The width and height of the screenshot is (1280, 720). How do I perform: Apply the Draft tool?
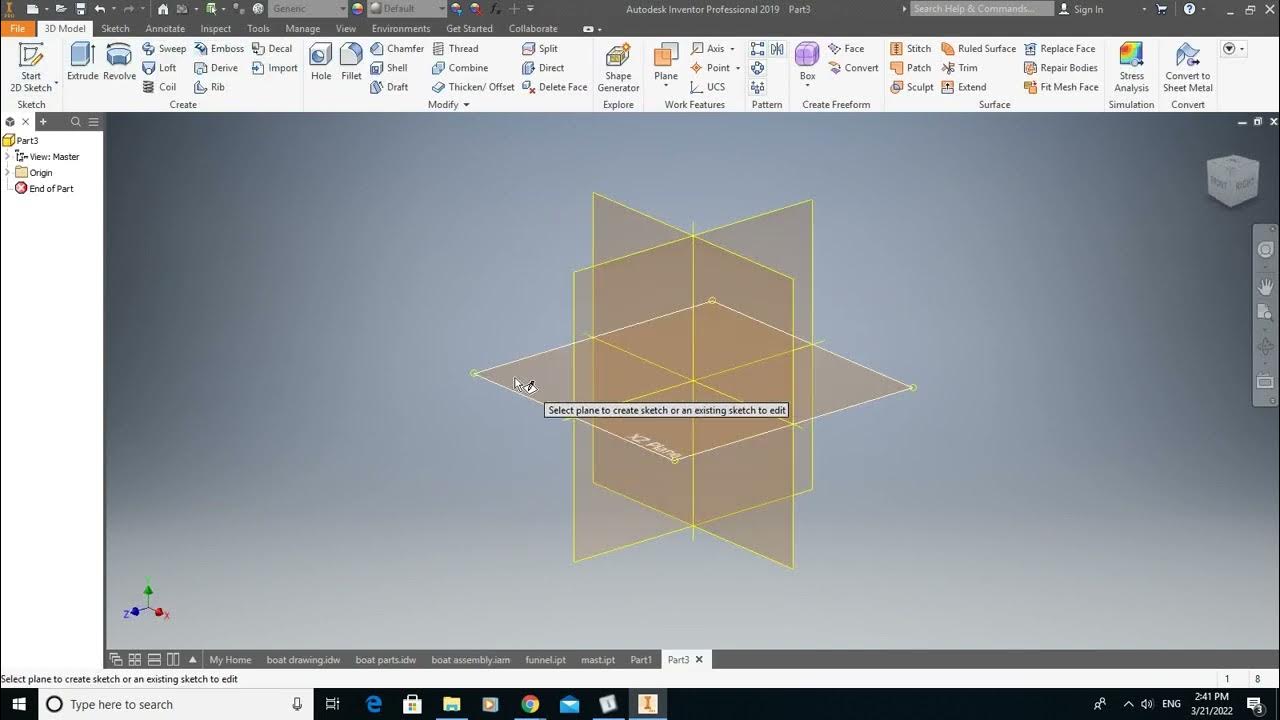tap(389, 87)
